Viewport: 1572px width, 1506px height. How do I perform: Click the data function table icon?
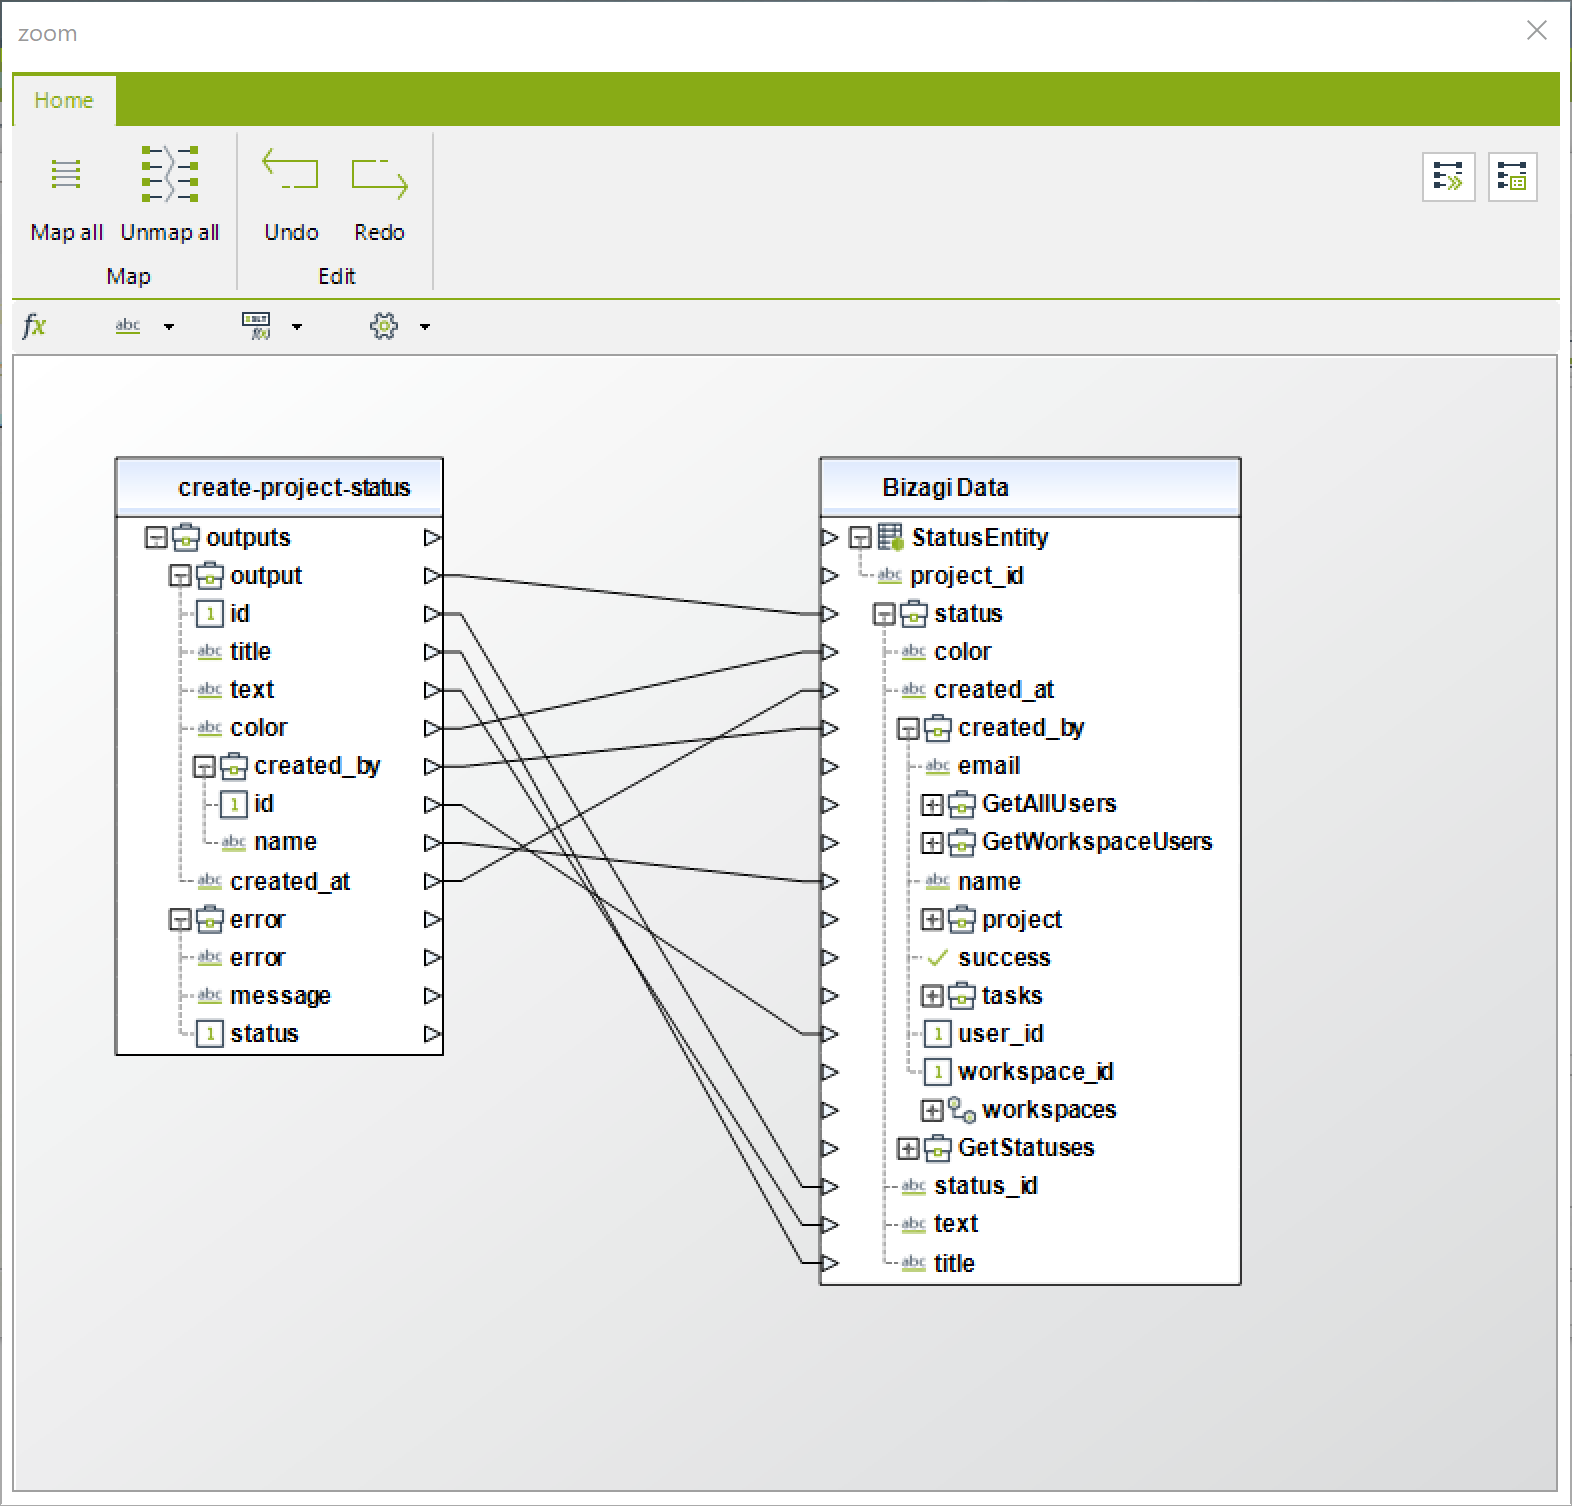point(257,326)
